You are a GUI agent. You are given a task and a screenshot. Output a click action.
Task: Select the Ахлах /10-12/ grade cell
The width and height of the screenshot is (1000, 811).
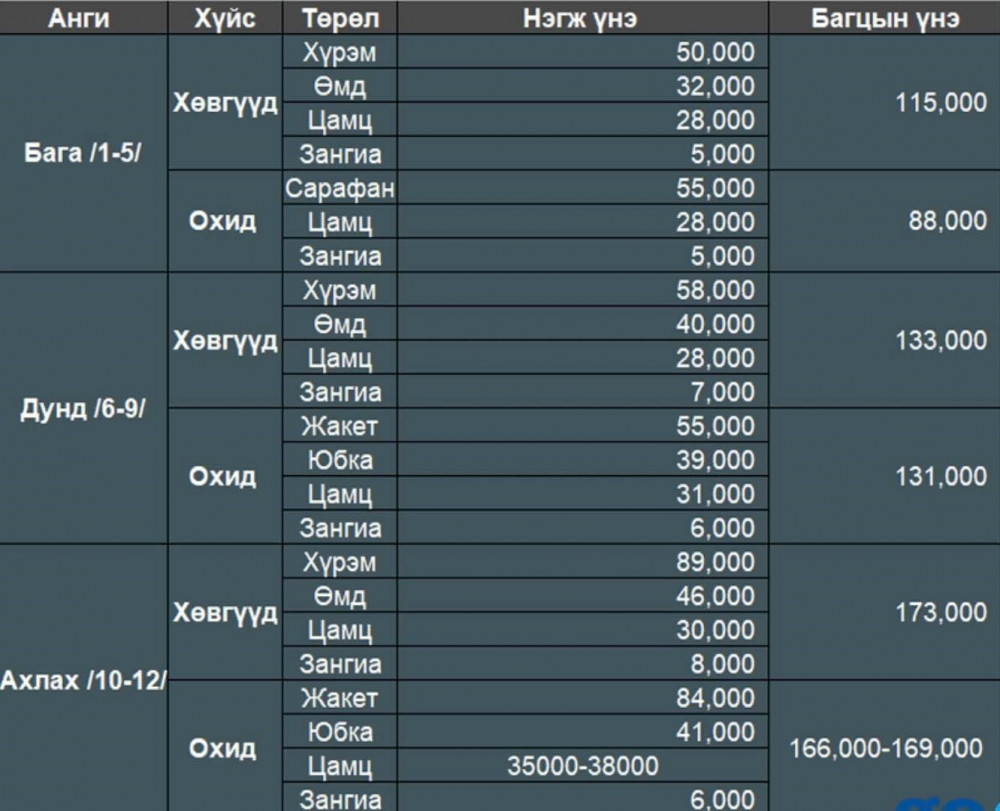coord(84,681)
